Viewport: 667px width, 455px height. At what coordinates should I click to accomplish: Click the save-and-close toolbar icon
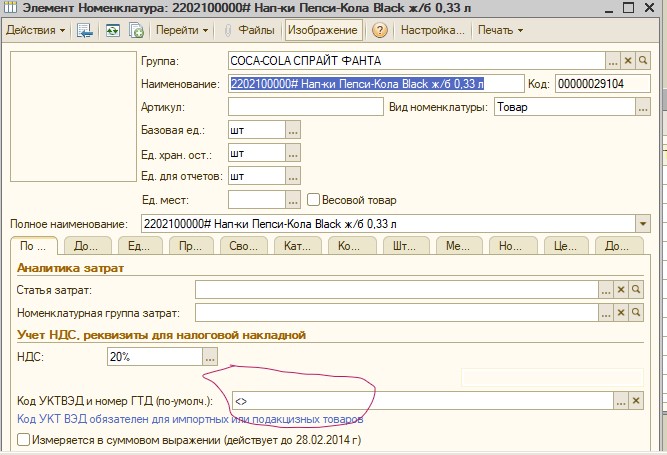pyautogui.click(x=85, y=31)
